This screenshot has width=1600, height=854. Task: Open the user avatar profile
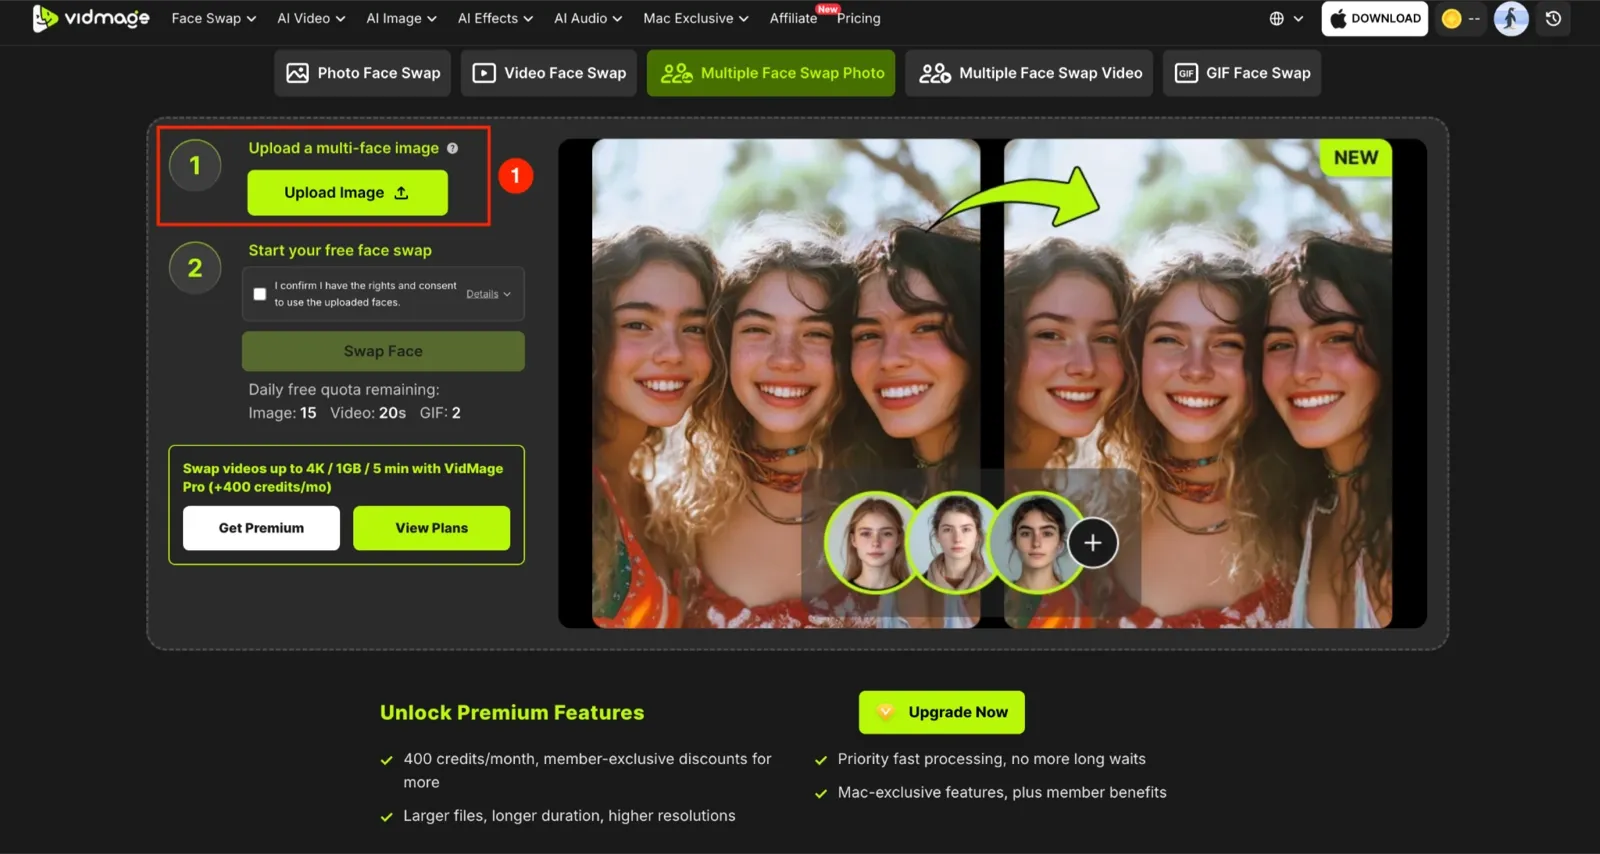point(1511,18)
